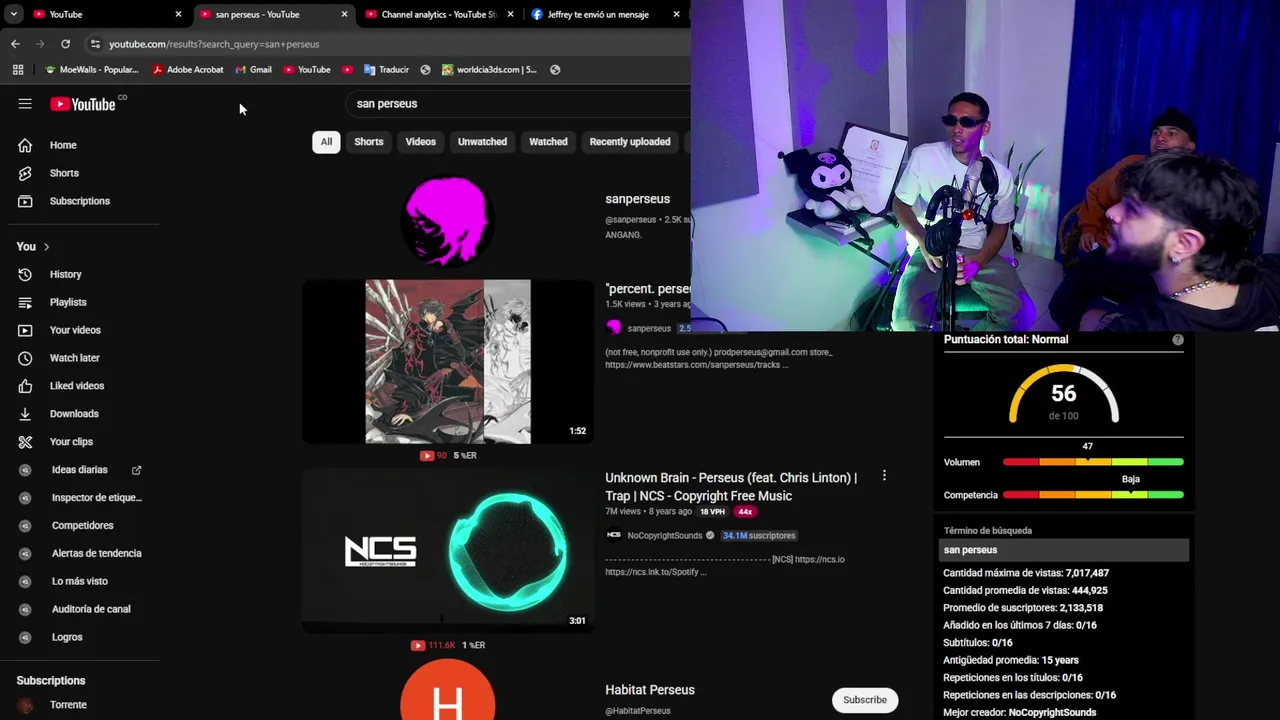Open the worldcia3ds.com bookmark
1280x720 pixels.
[489, 70]
